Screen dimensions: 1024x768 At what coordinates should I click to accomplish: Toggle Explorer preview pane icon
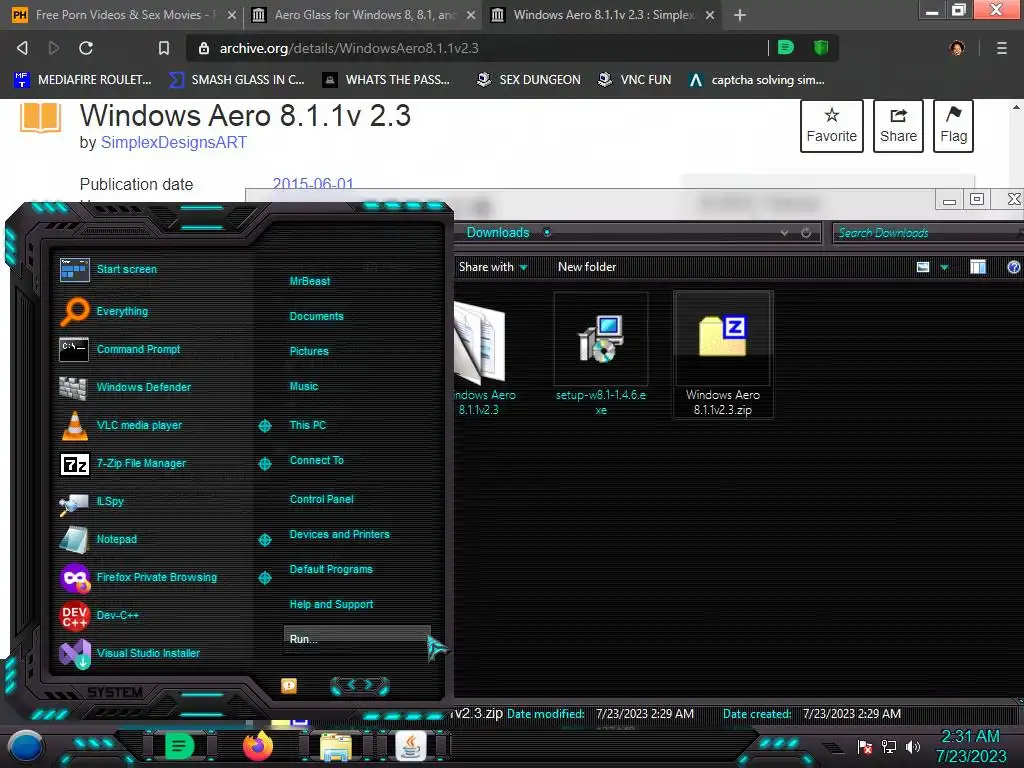point(978,267)
